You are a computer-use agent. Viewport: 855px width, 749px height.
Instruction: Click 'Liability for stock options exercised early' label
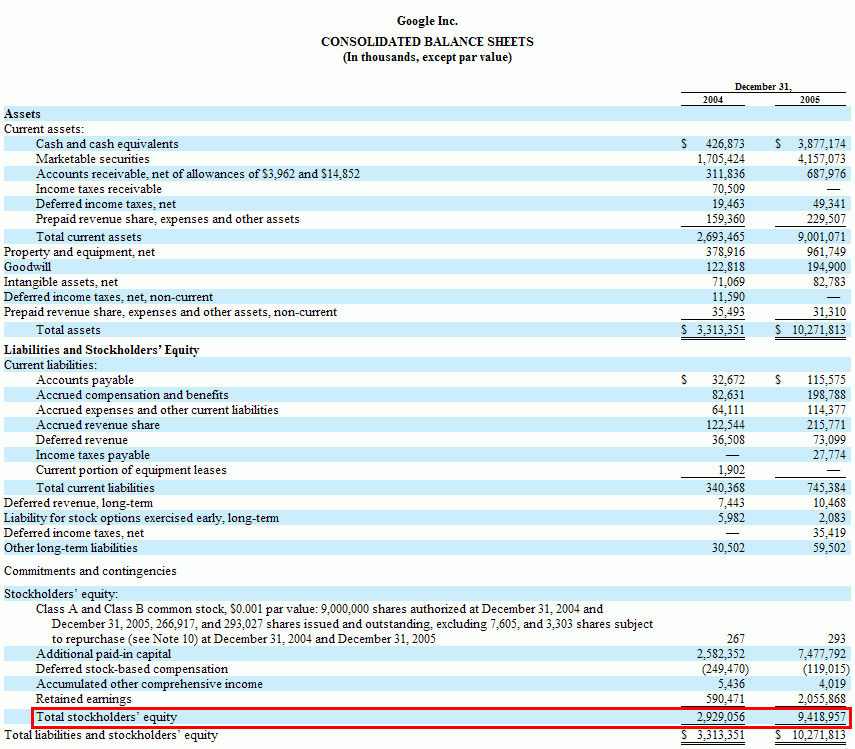141,518
